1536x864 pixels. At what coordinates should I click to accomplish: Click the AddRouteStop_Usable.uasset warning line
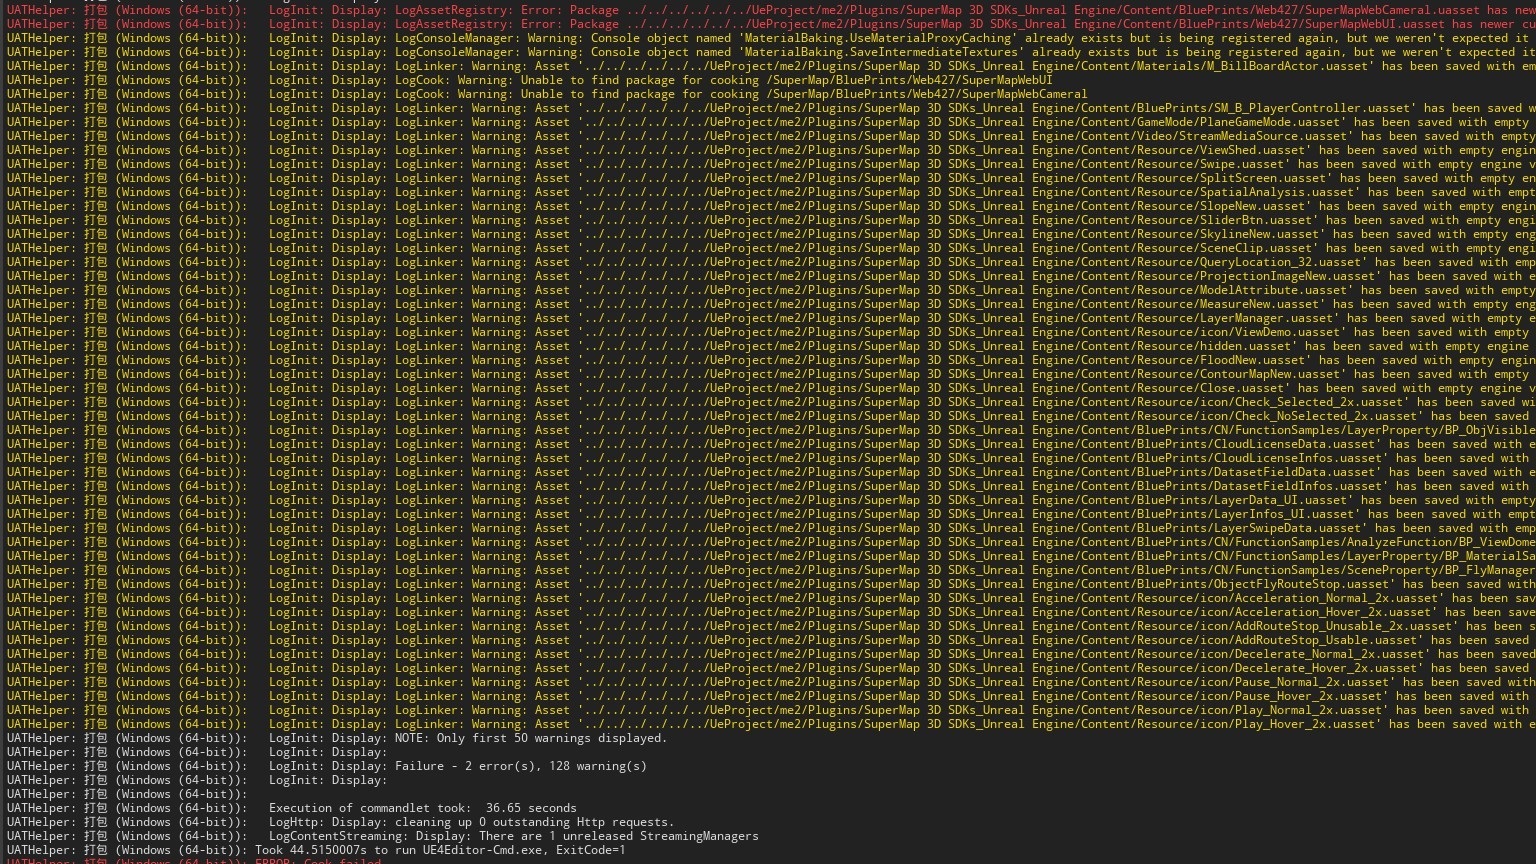click(771, 640)
